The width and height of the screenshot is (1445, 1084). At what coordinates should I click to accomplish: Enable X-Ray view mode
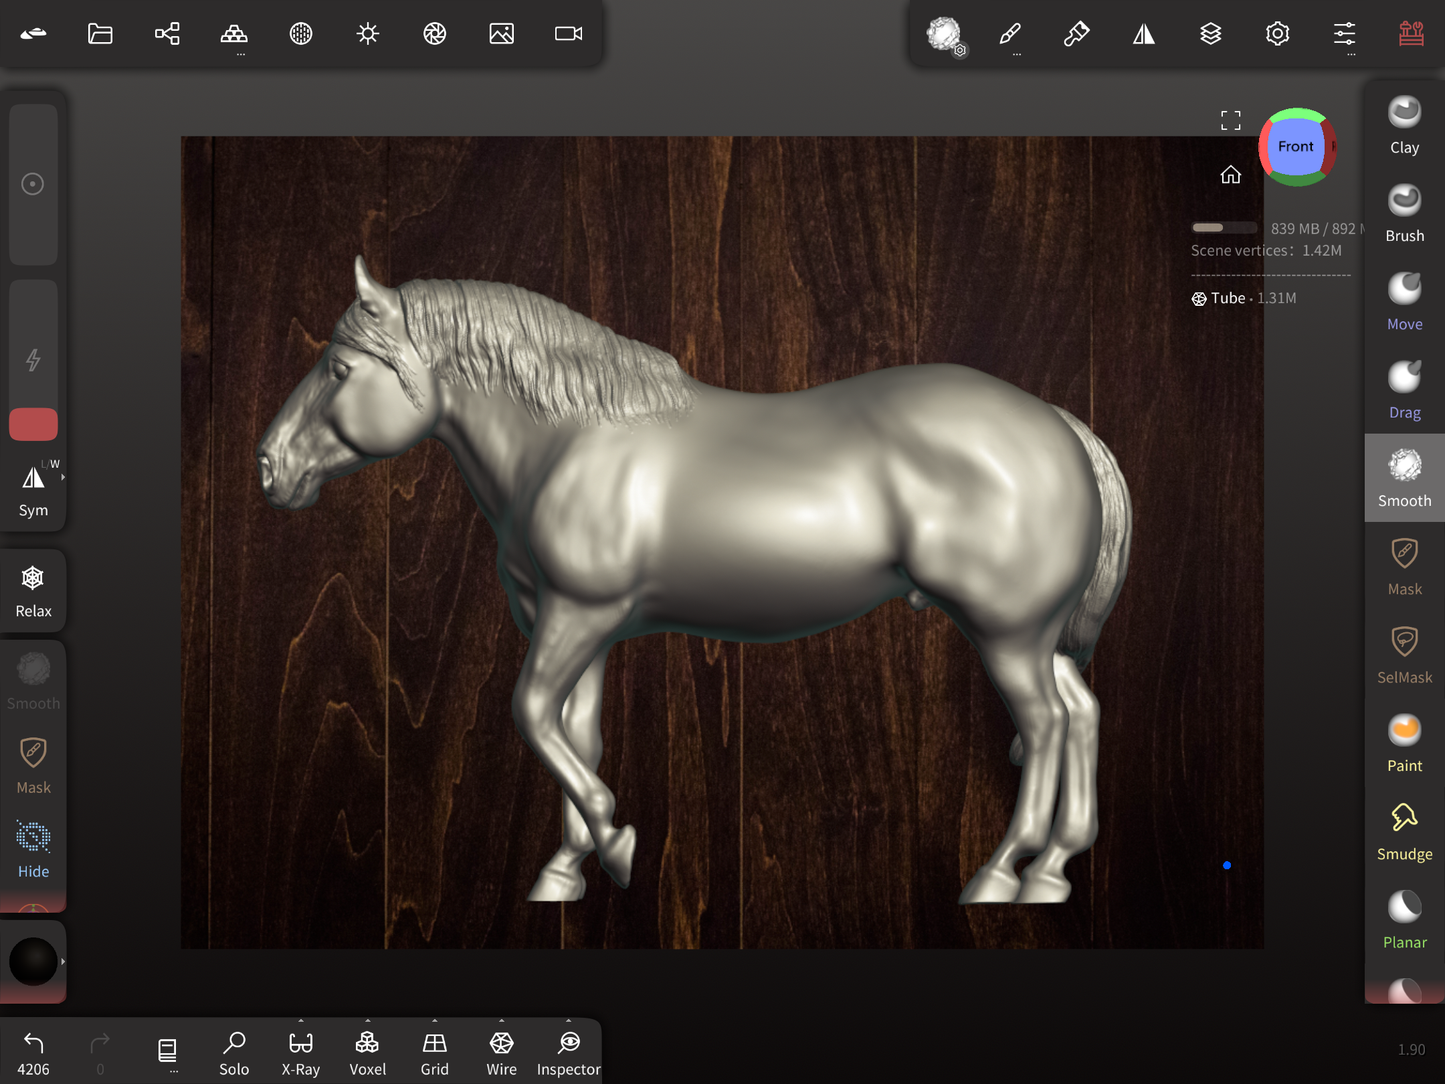(x=300, y=1053)
